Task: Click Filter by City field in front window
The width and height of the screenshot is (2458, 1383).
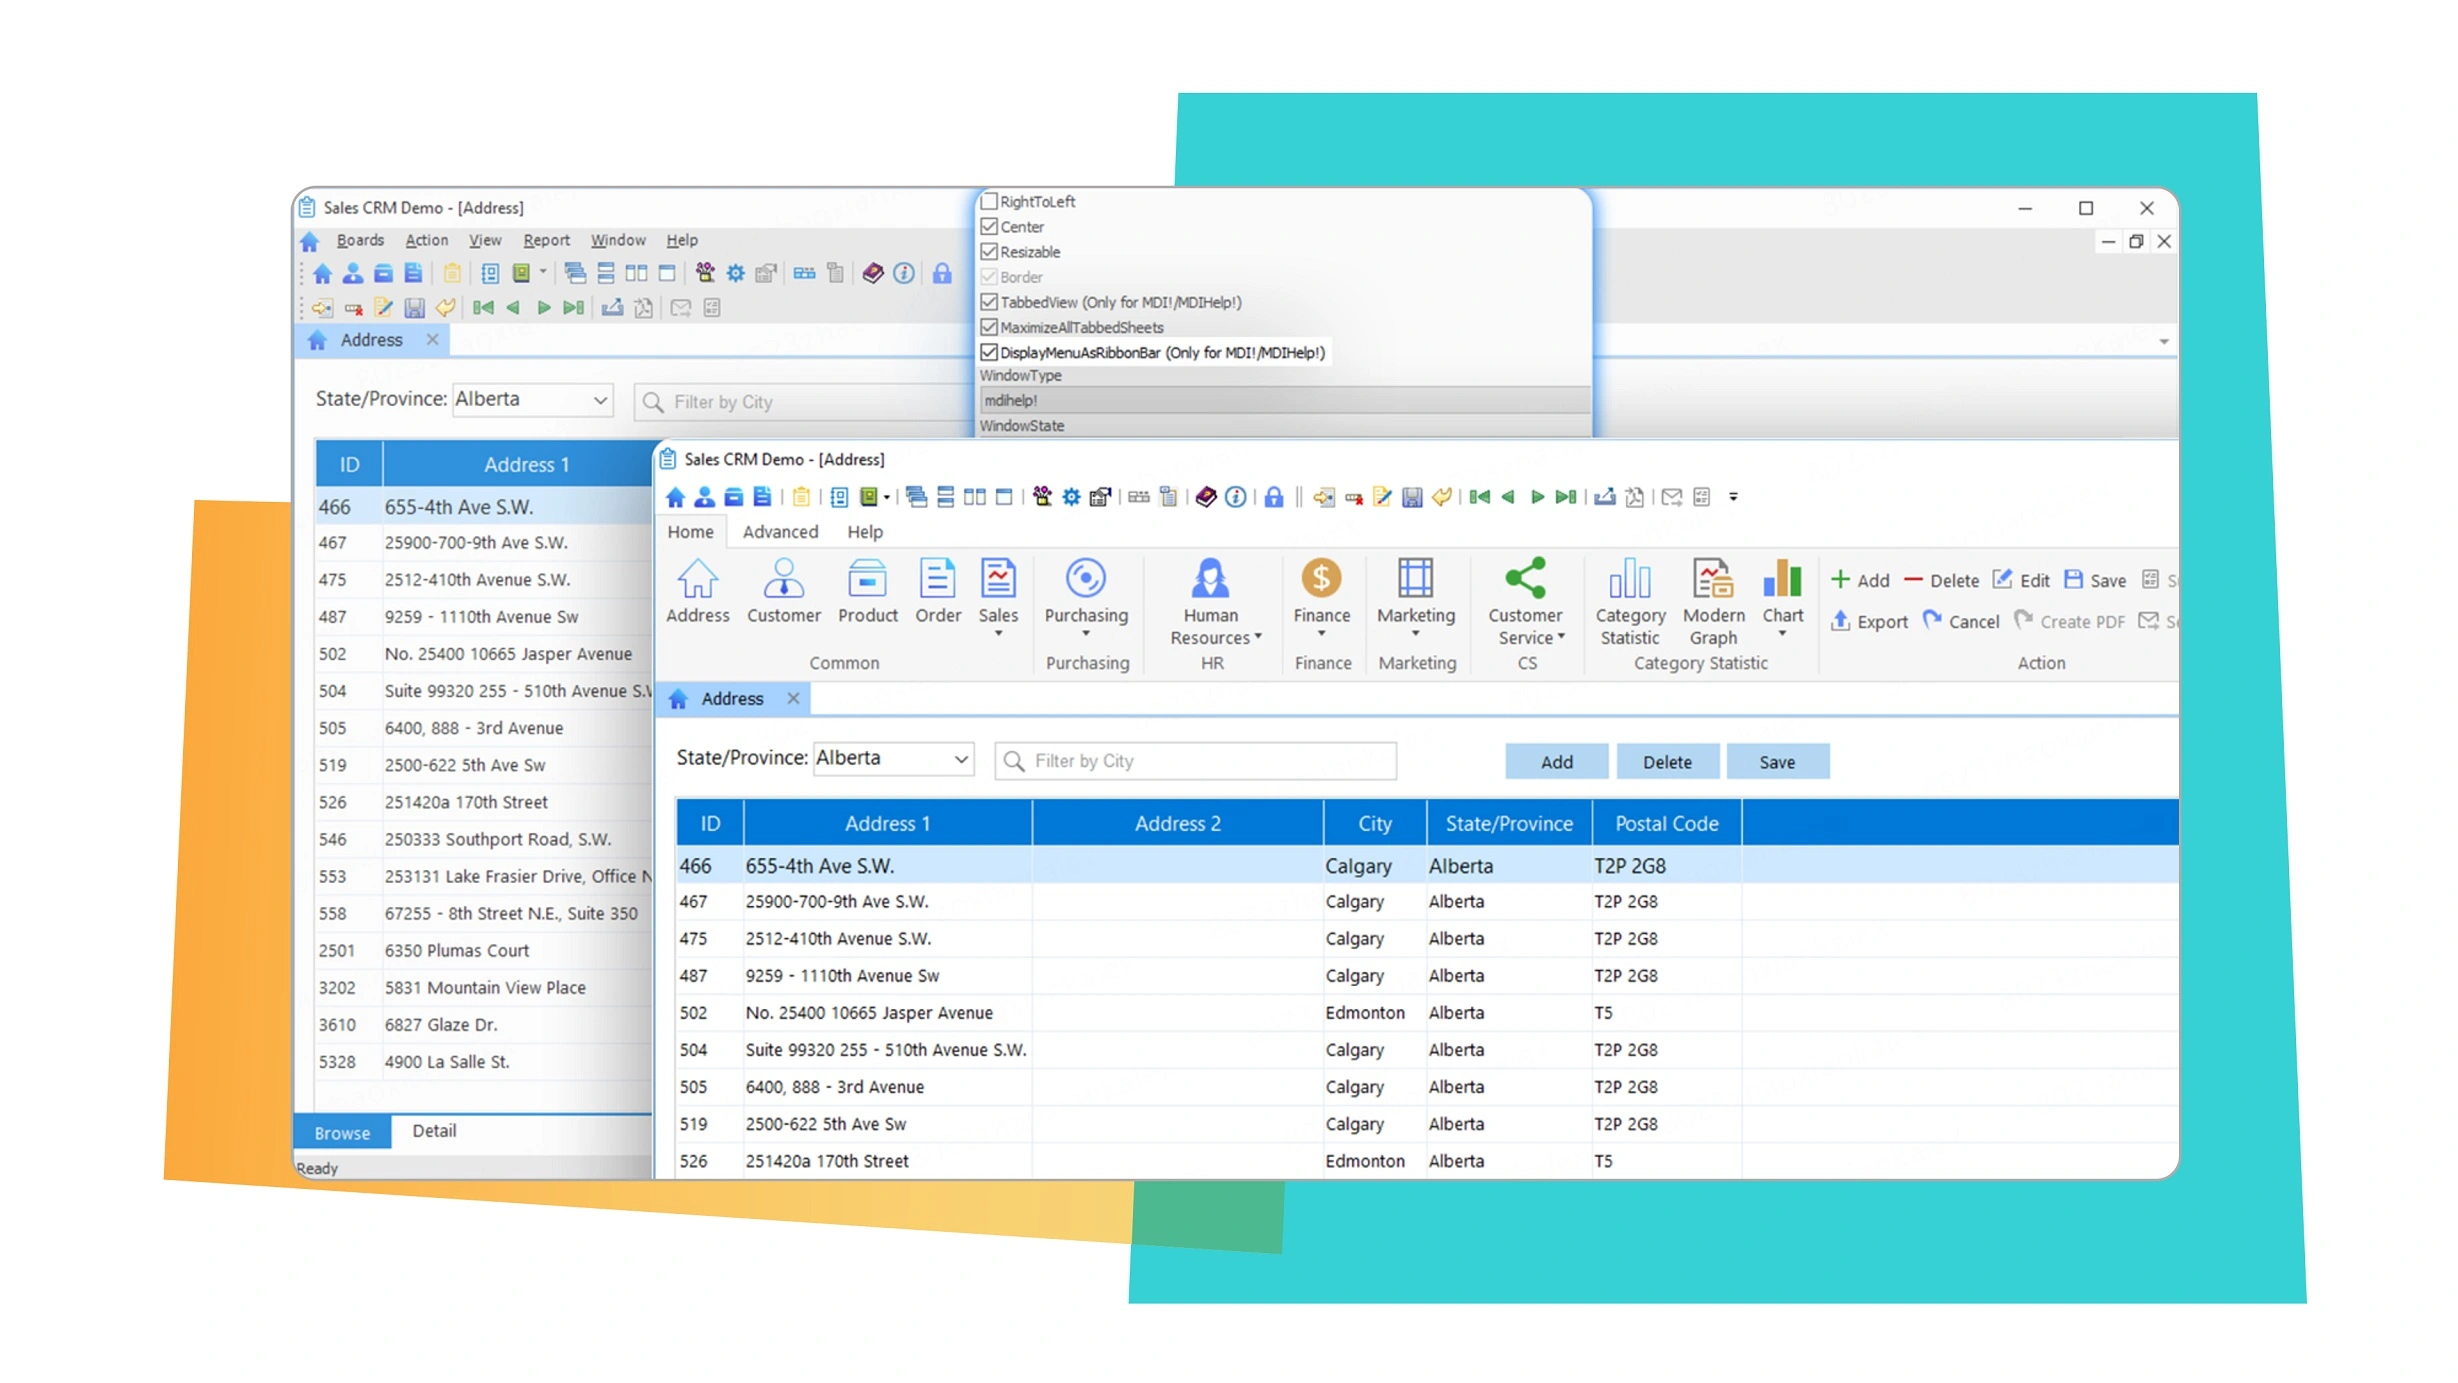Action: pyautogui.click(x=1195, y=761)
